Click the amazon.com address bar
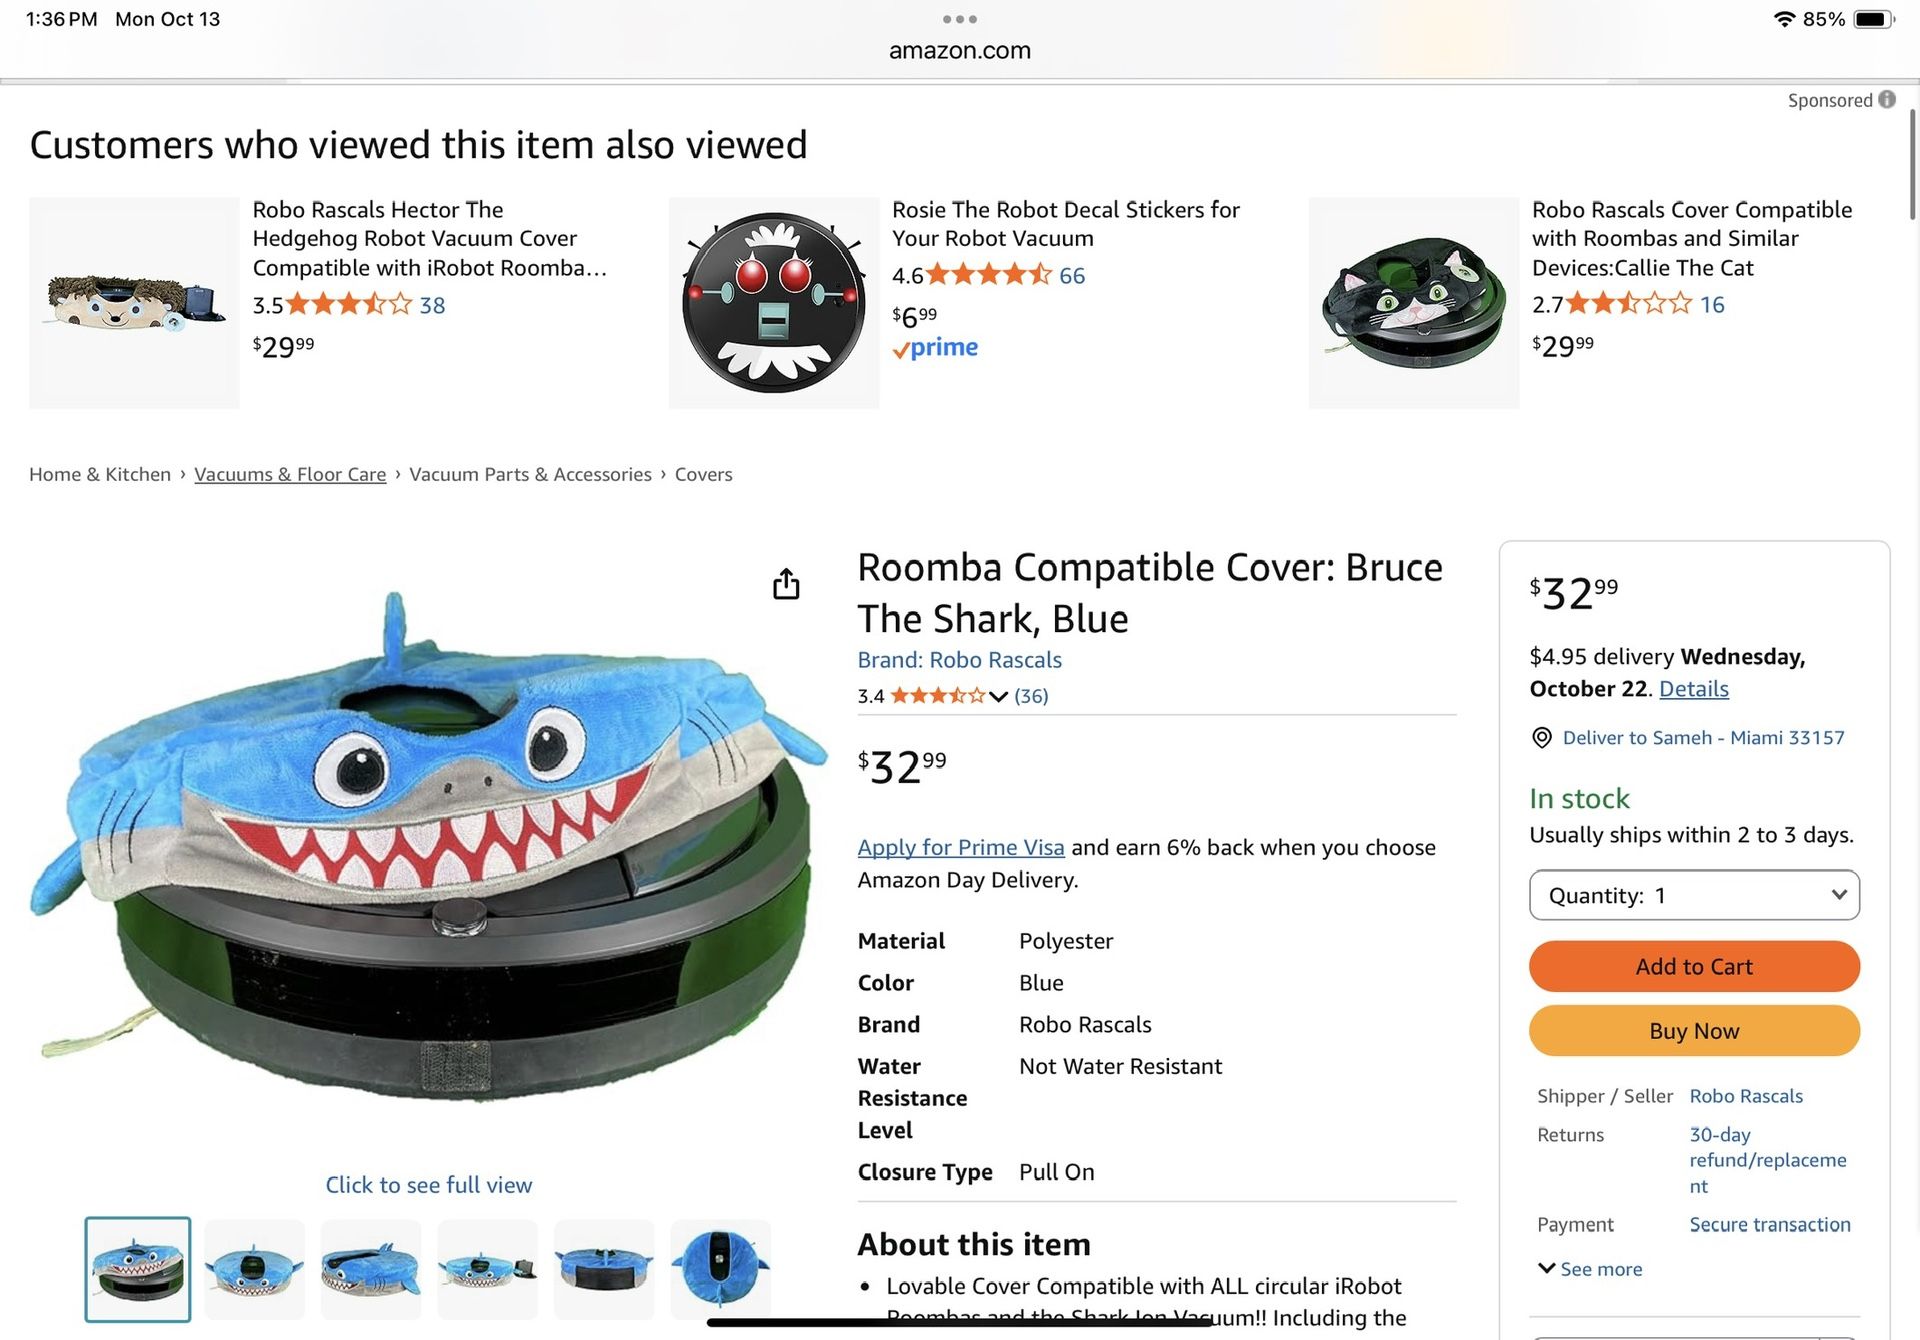The height and width of the screenshot is (1340, 1920). pyautogui.click(x=959, y=51)
